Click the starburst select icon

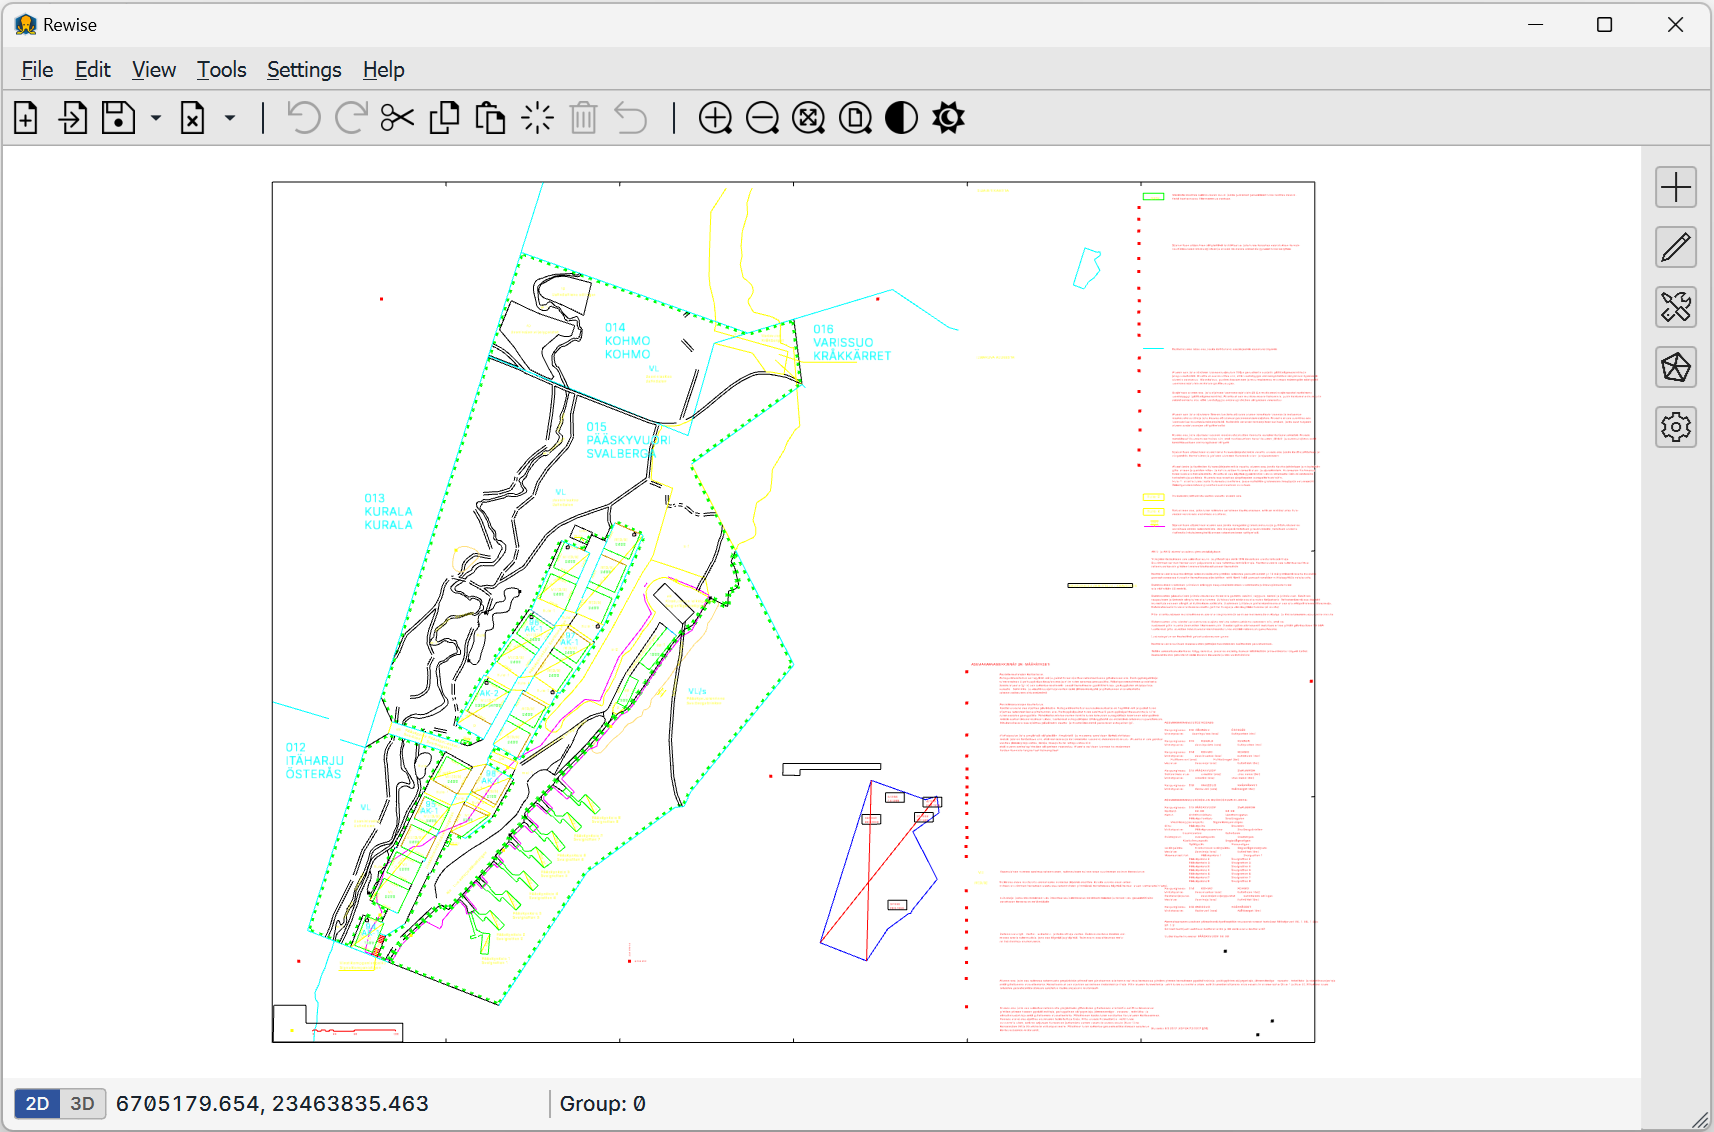(x=537, y=118)
